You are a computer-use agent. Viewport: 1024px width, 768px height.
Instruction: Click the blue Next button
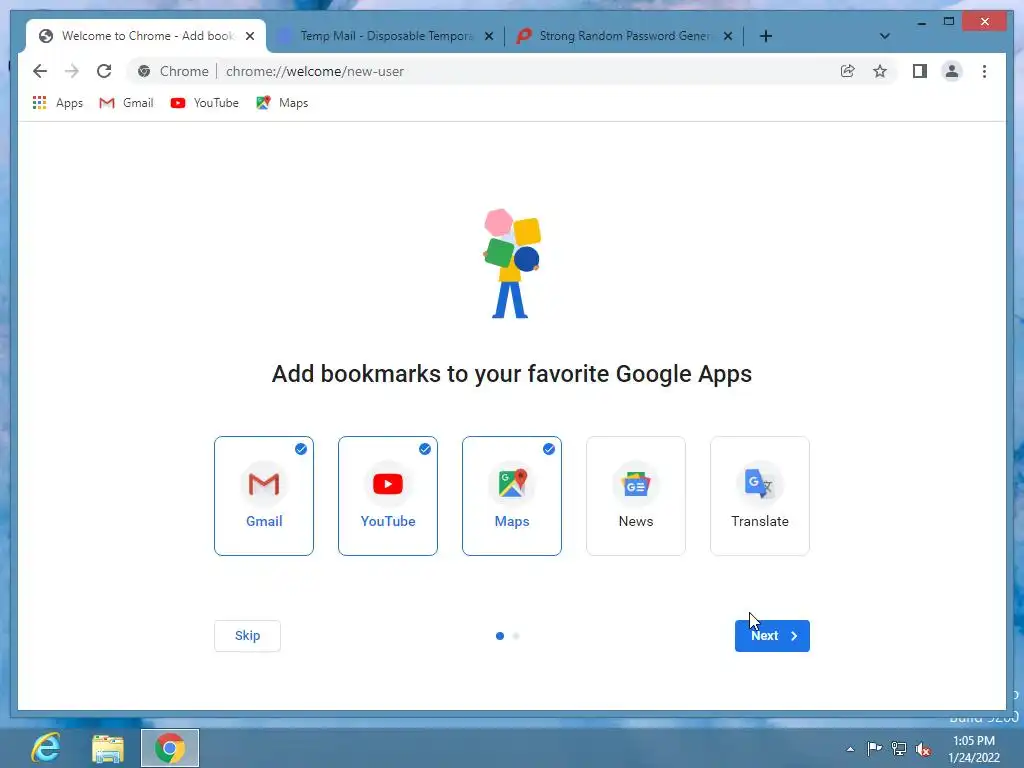click(x=772, y=635)
